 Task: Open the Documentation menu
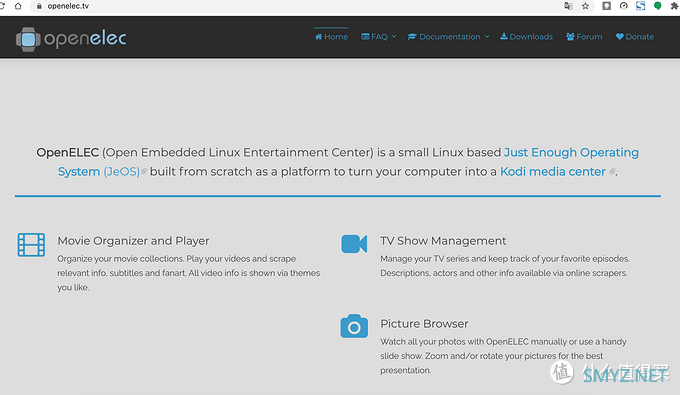[448, 37]
